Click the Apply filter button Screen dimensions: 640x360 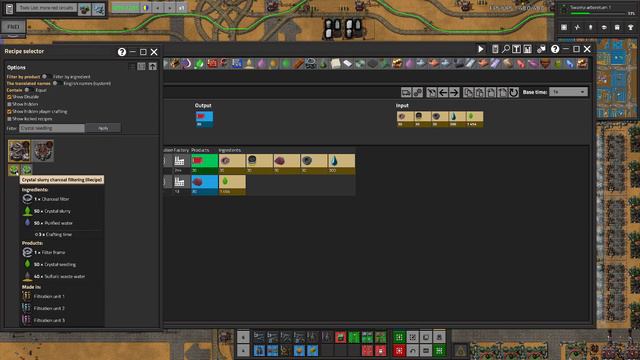[103, 128]
